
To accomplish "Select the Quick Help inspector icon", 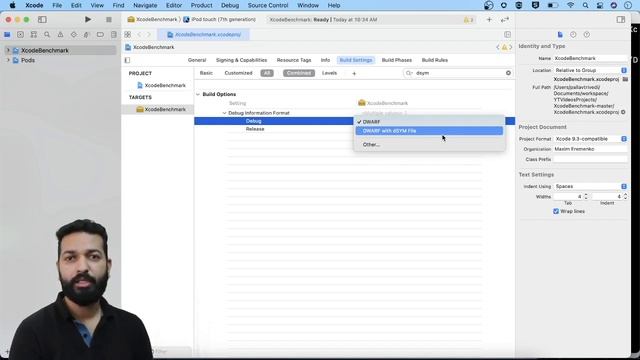I will pos(587,35).
